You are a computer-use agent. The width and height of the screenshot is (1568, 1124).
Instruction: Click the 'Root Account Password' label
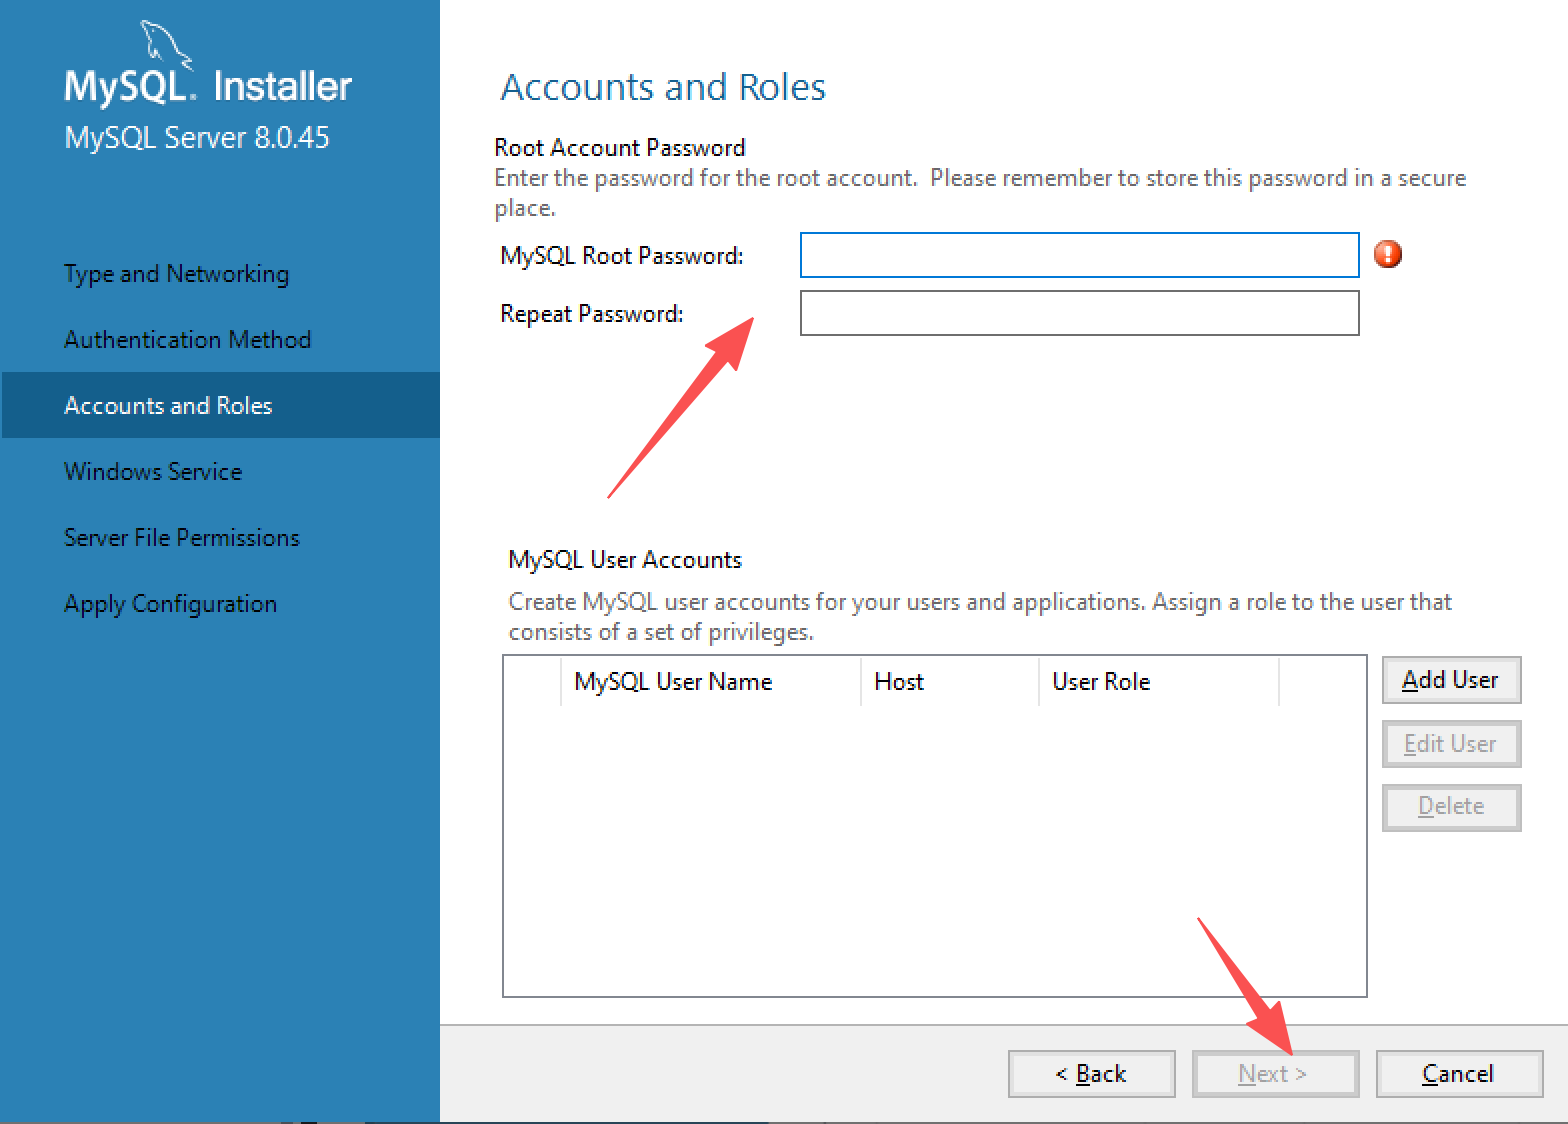coord(620,148)
